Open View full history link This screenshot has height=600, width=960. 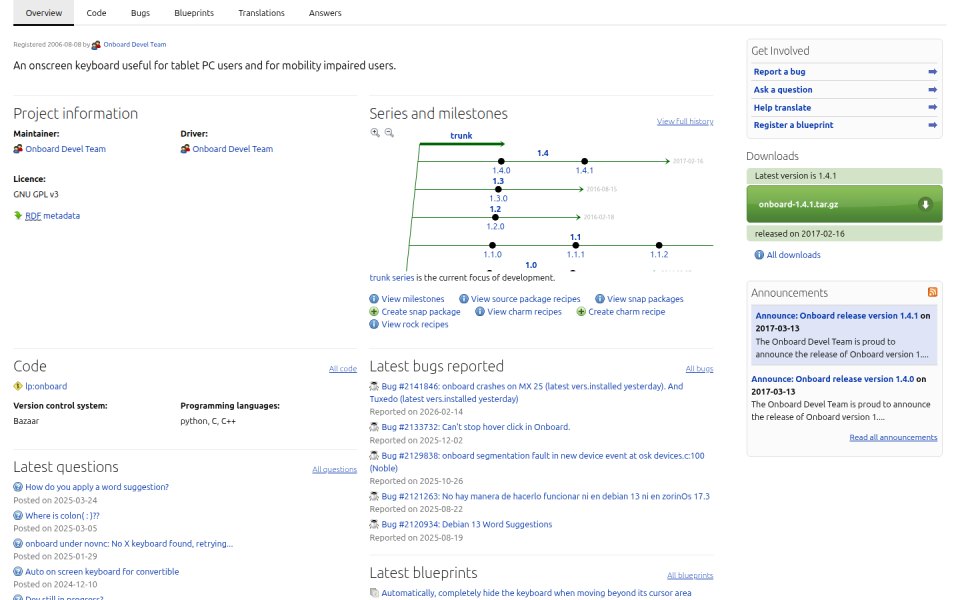(x=685, y=121)
